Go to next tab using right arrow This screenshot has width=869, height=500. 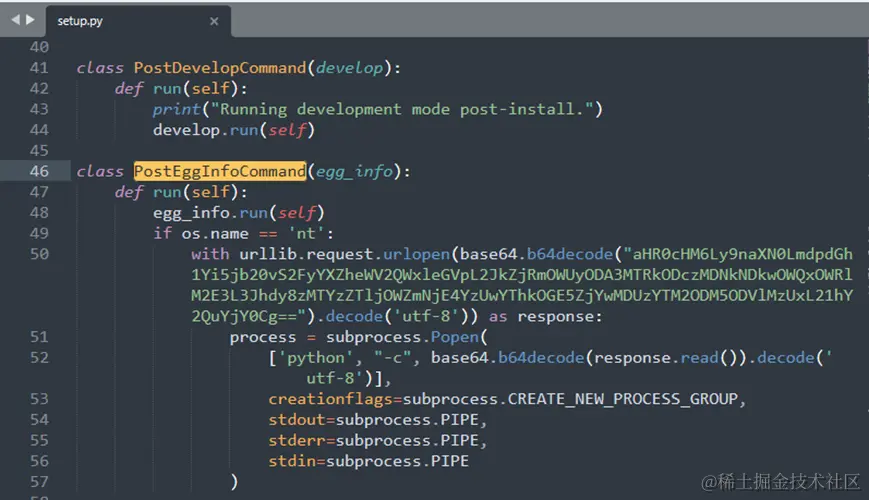(30, 20)
